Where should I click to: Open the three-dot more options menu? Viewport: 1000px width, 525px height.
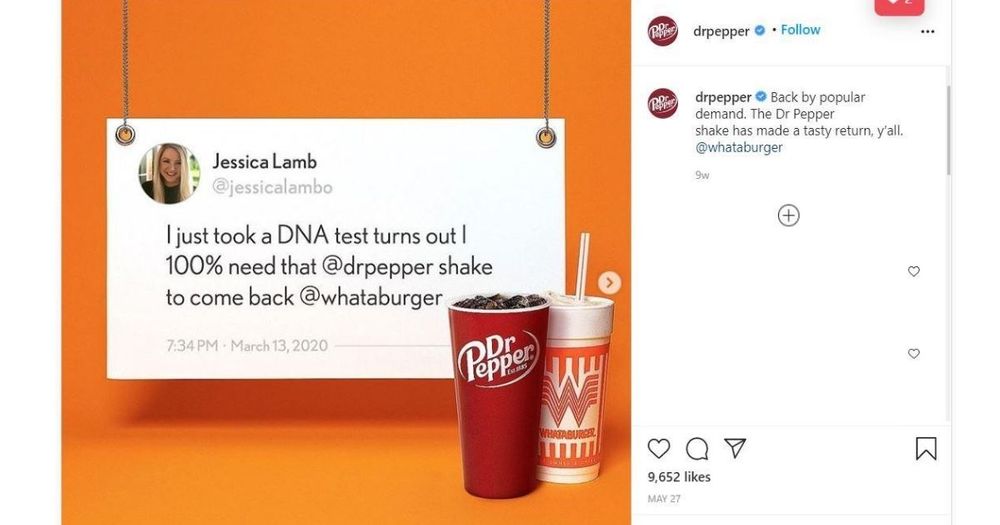pos(928,31)
